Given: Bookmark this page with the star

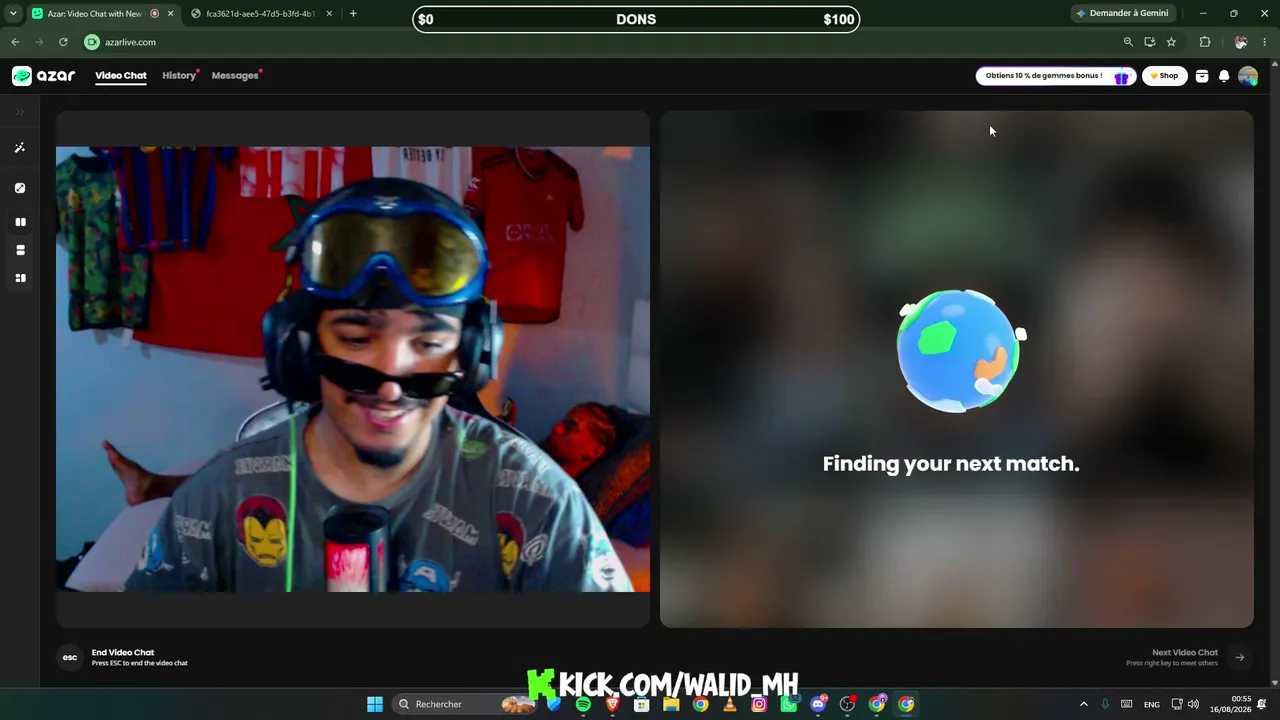Looking at the screenshot, I should (1171, 42).
